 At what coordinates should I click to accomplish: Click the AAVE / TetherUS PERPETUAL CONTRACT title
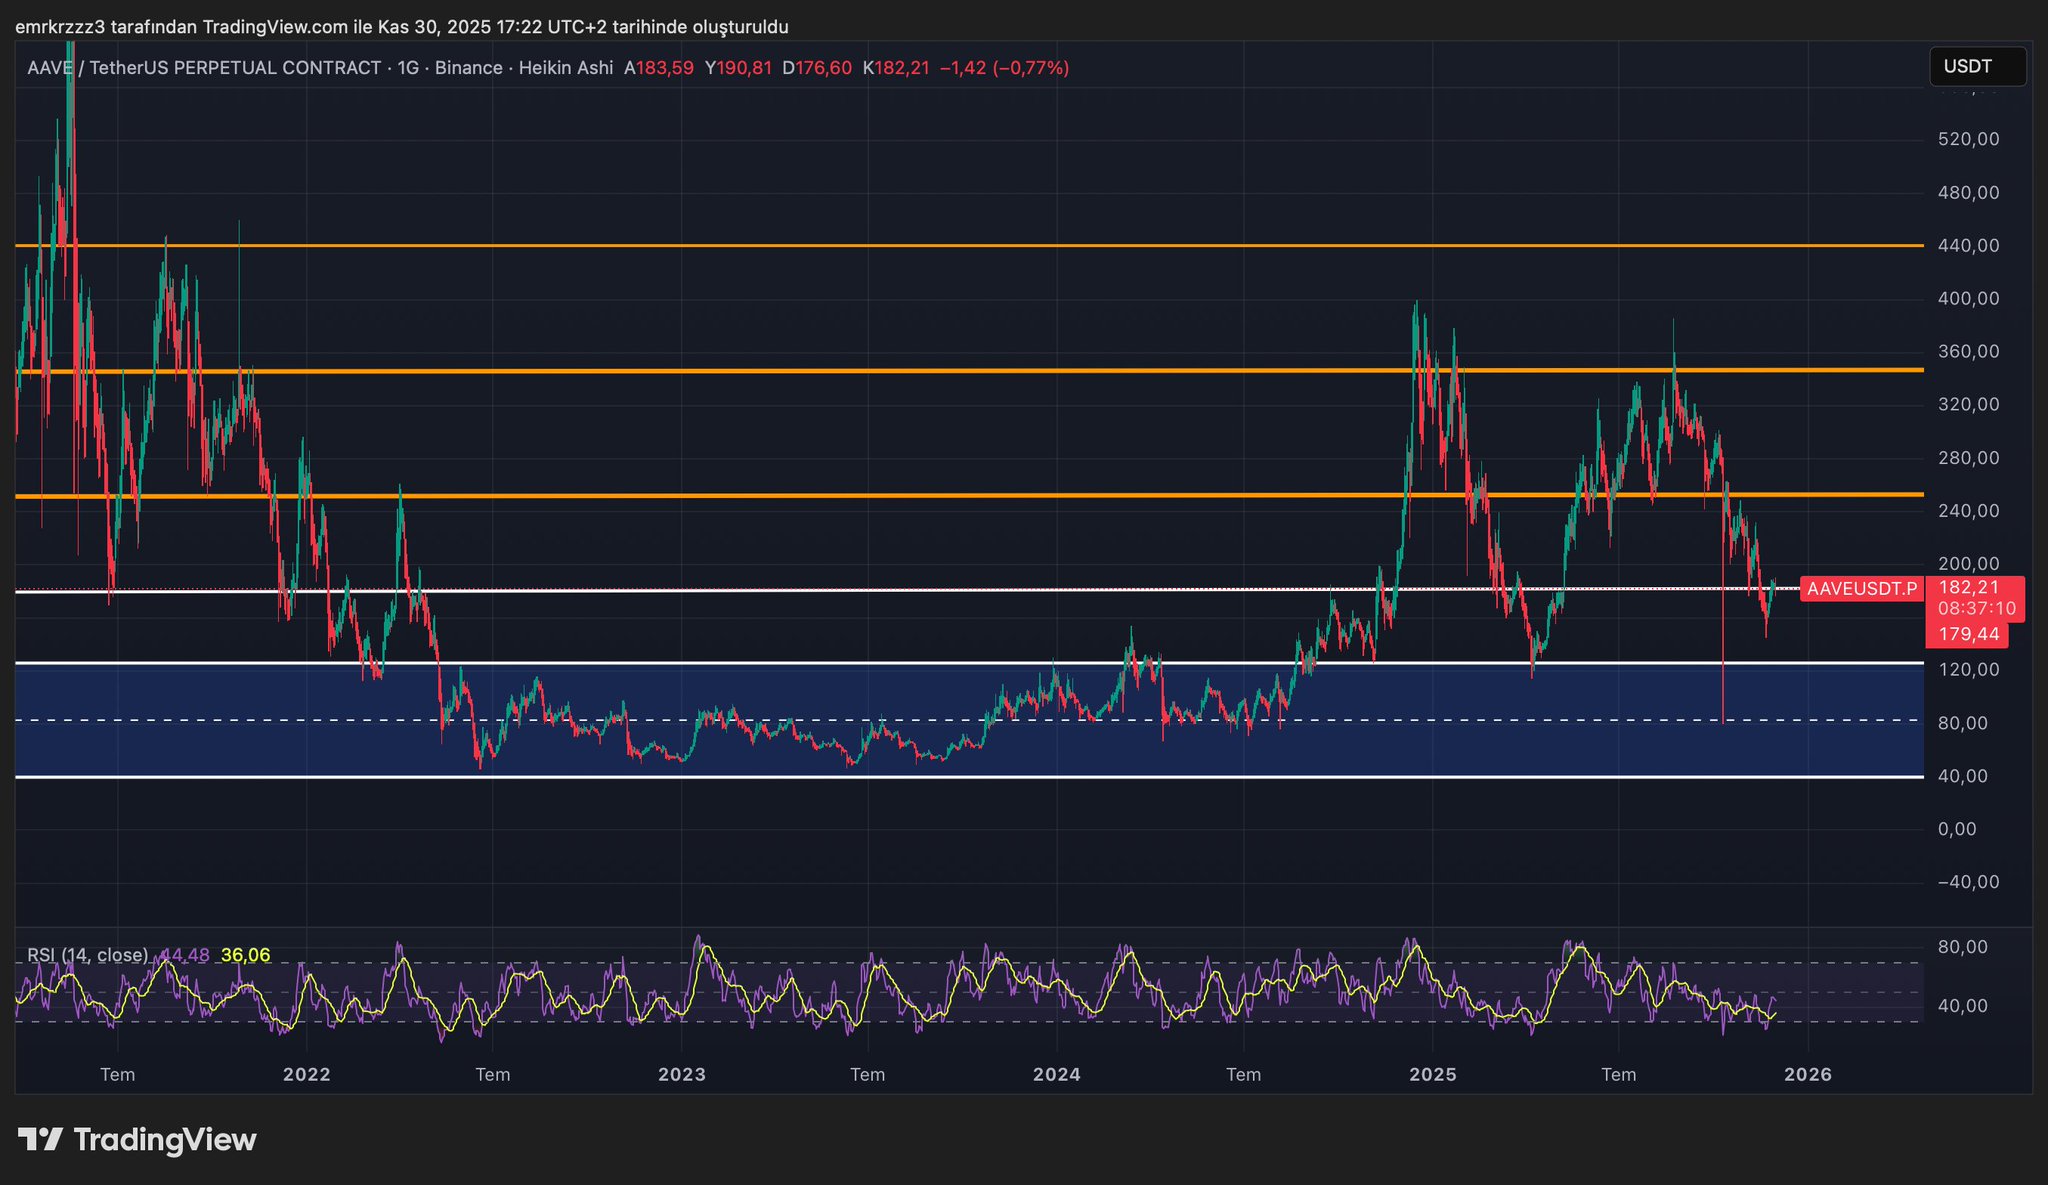[x=204, y=68]
